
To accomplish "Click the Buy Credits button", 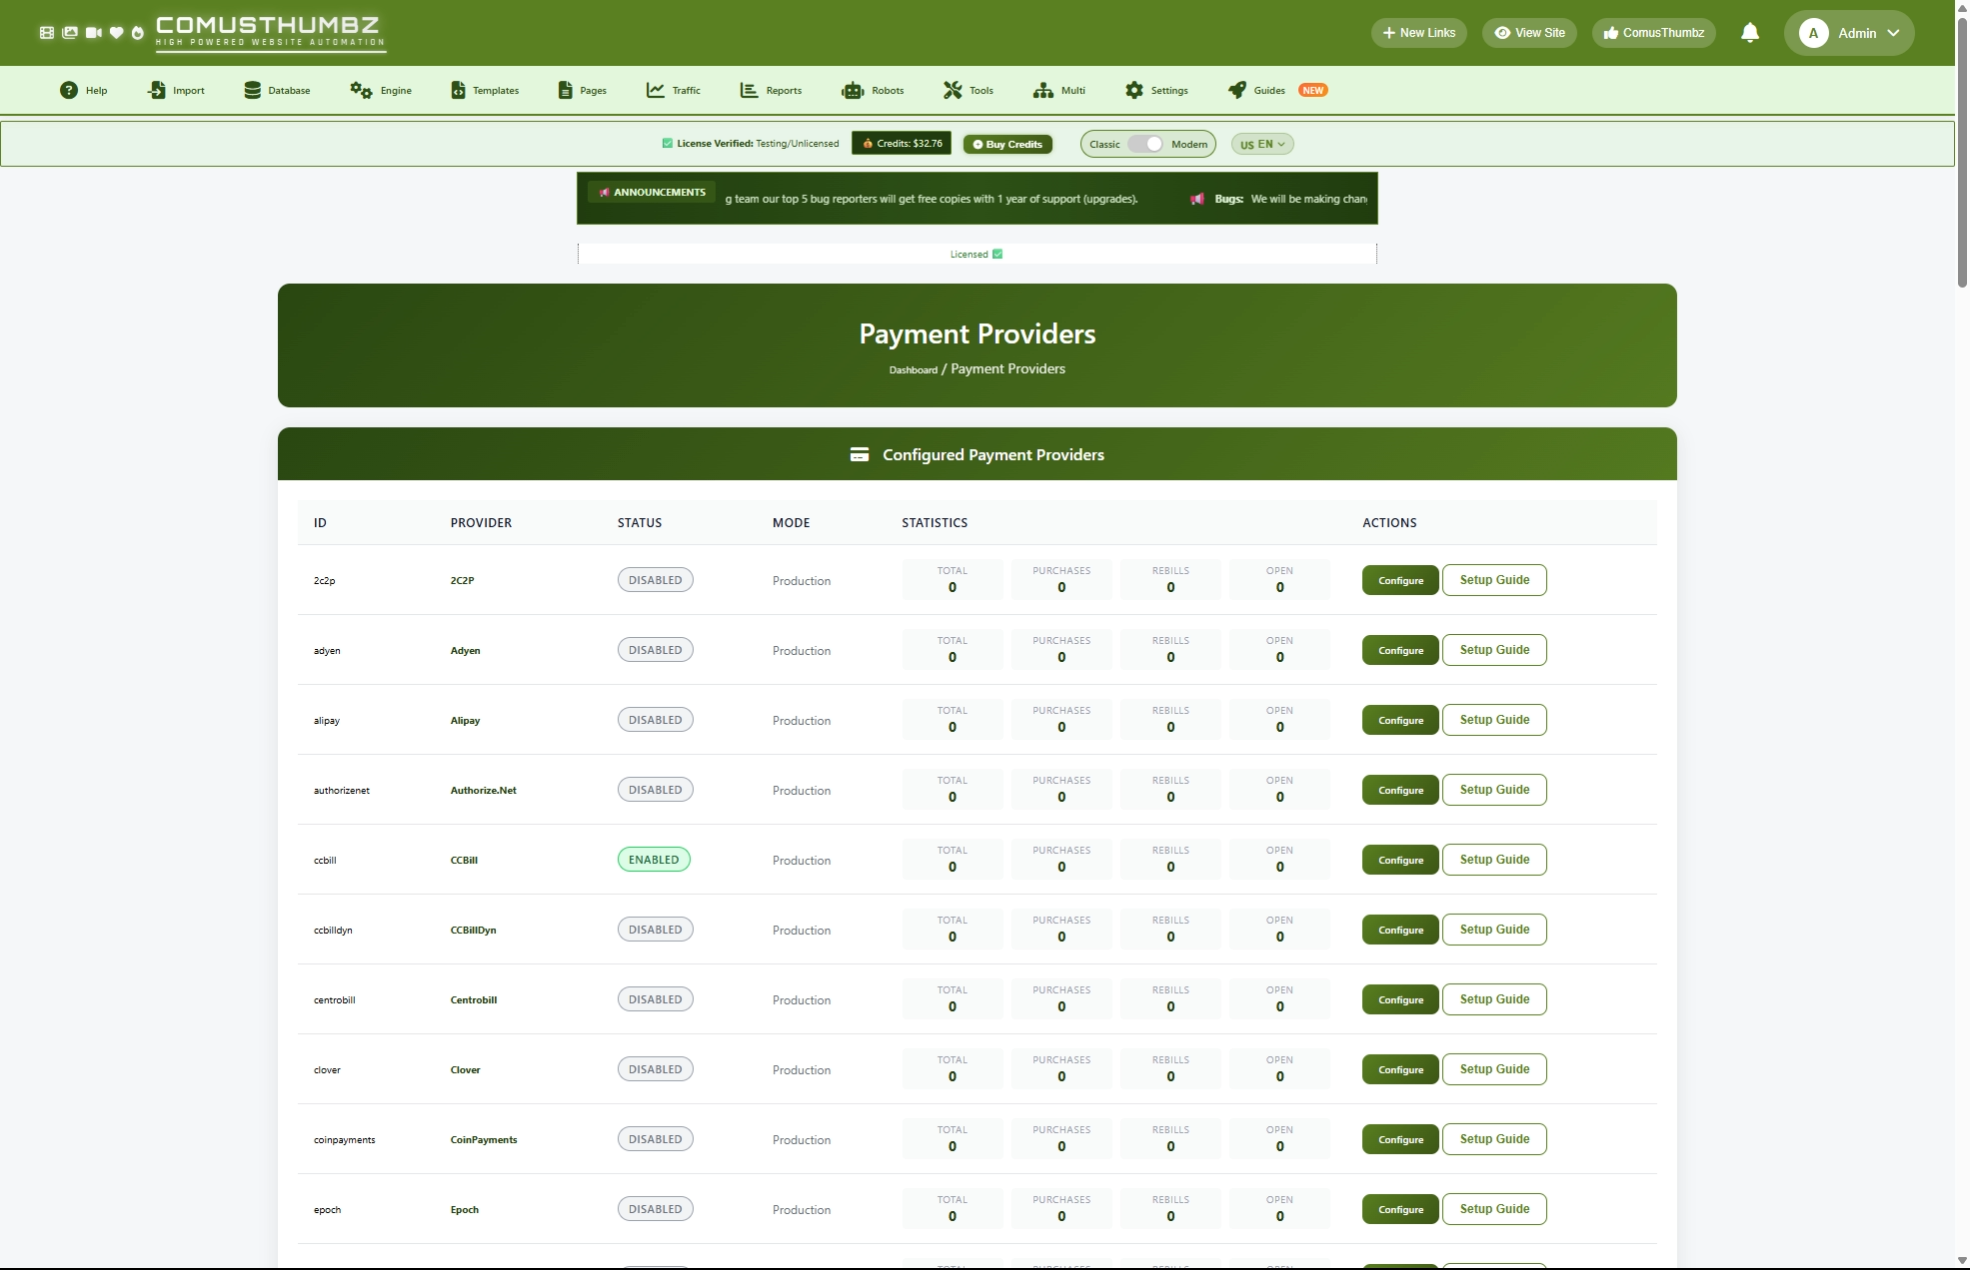I will (x=1007, y=144).
